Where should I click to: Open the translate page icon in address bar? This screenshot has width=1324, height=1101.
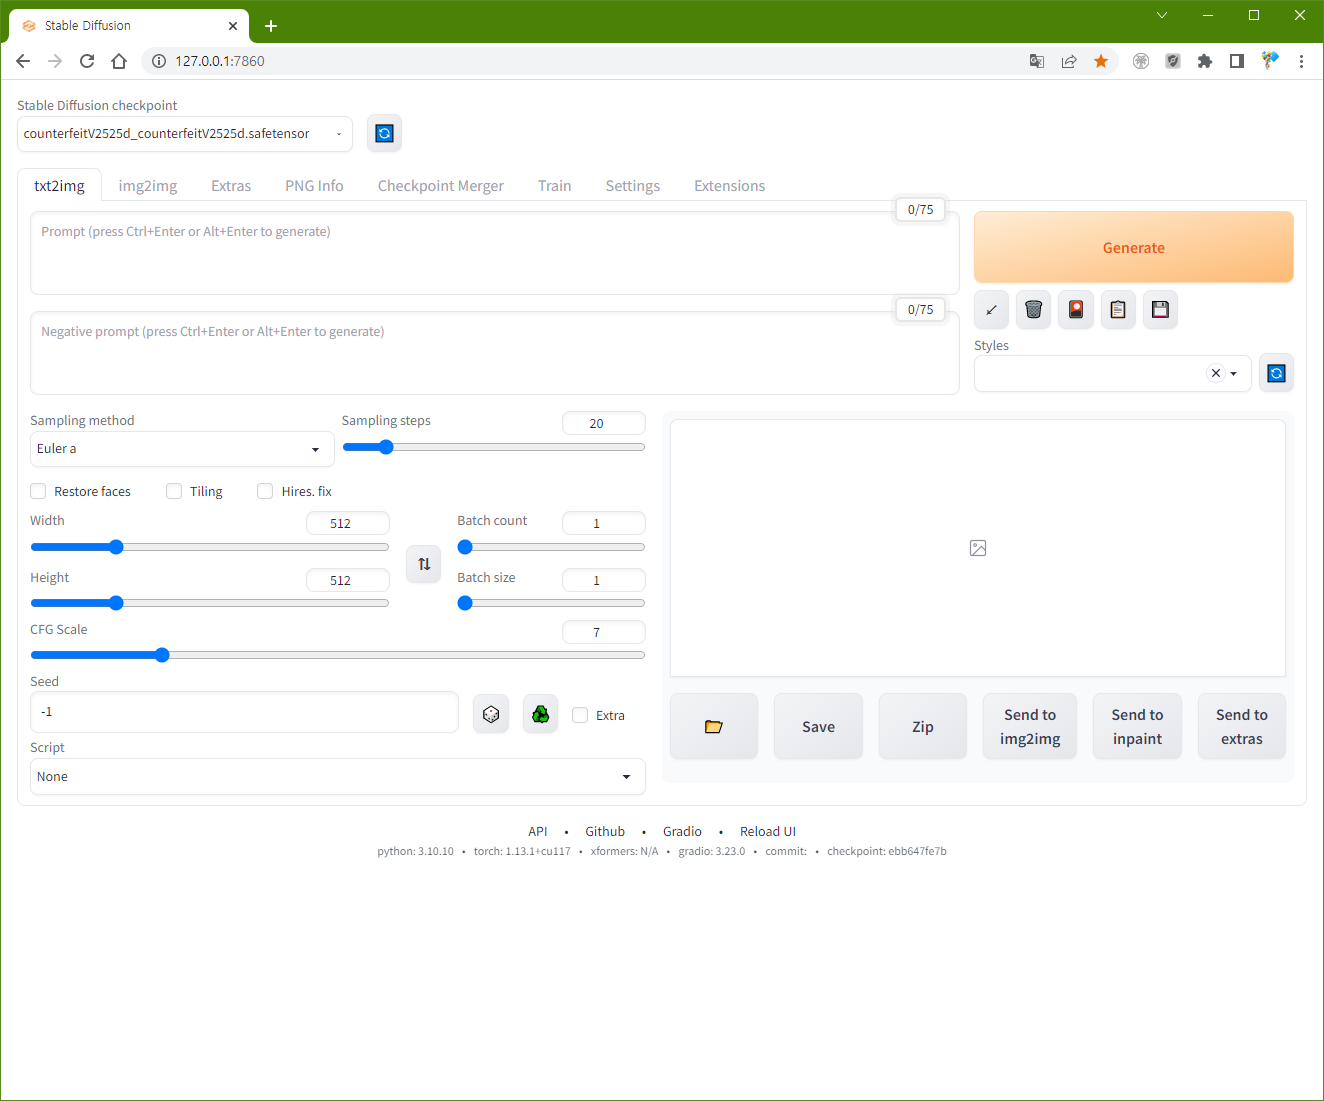pyautogui.click(x=1037, y=61)
